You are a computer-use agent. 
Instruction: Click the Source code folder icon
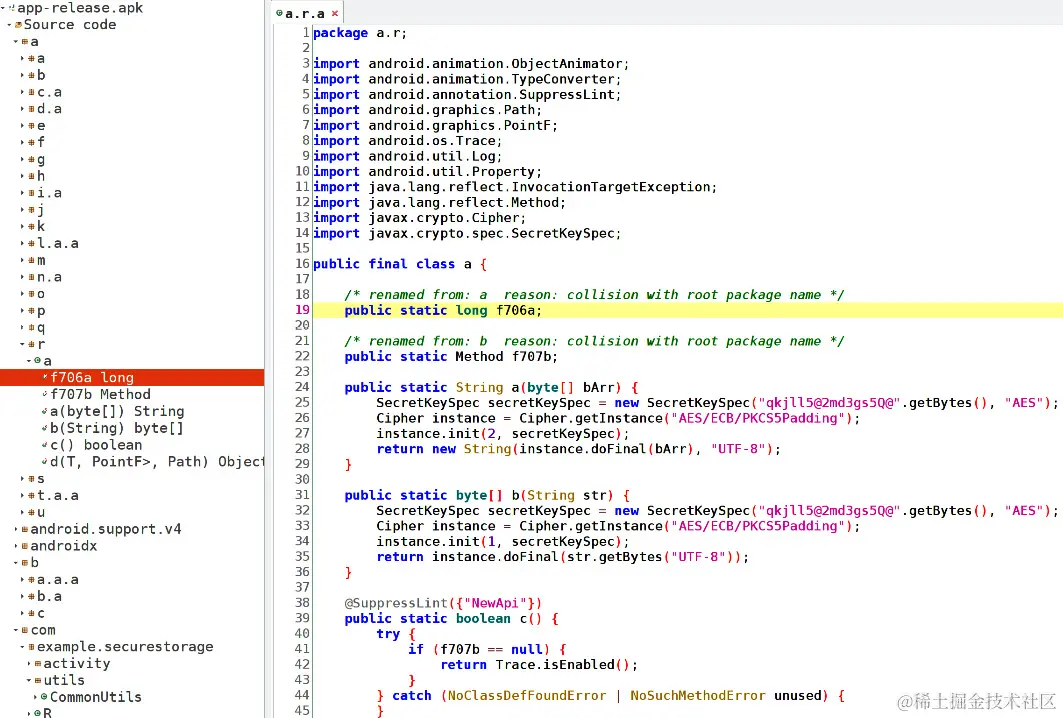point(18,24)
